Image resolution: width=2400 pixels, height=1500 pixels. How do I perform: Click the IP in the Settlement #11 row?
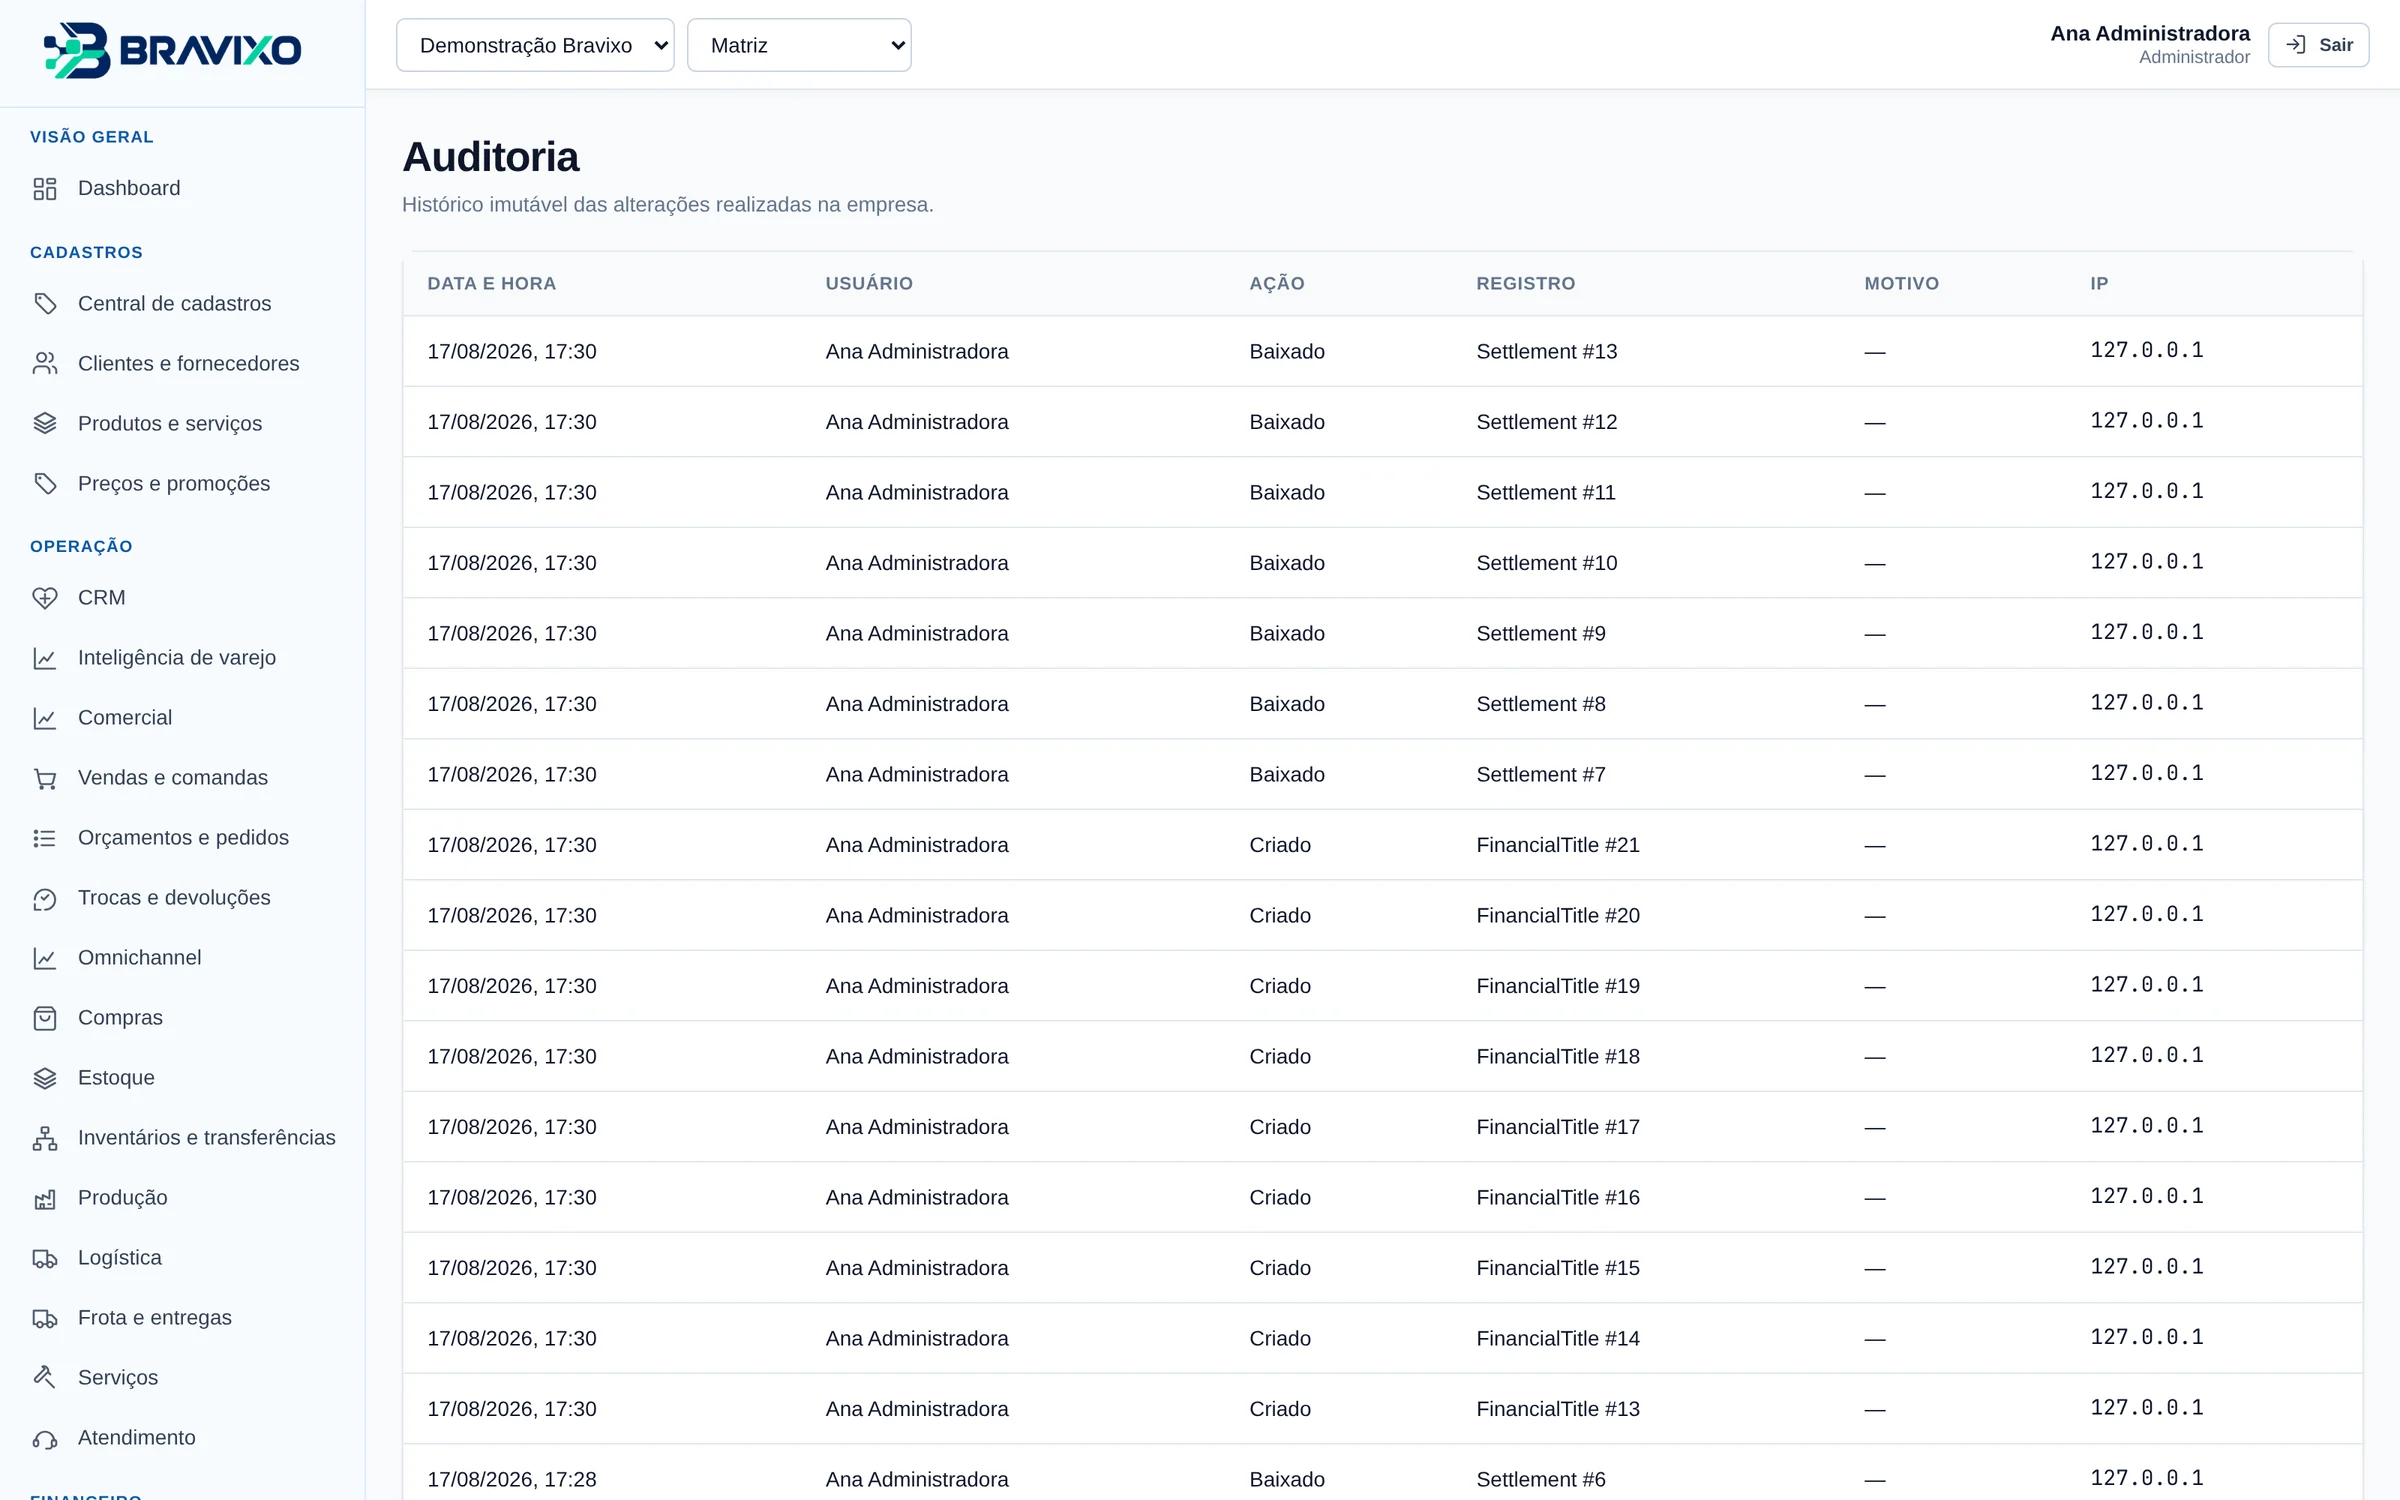coord(2147,491)
